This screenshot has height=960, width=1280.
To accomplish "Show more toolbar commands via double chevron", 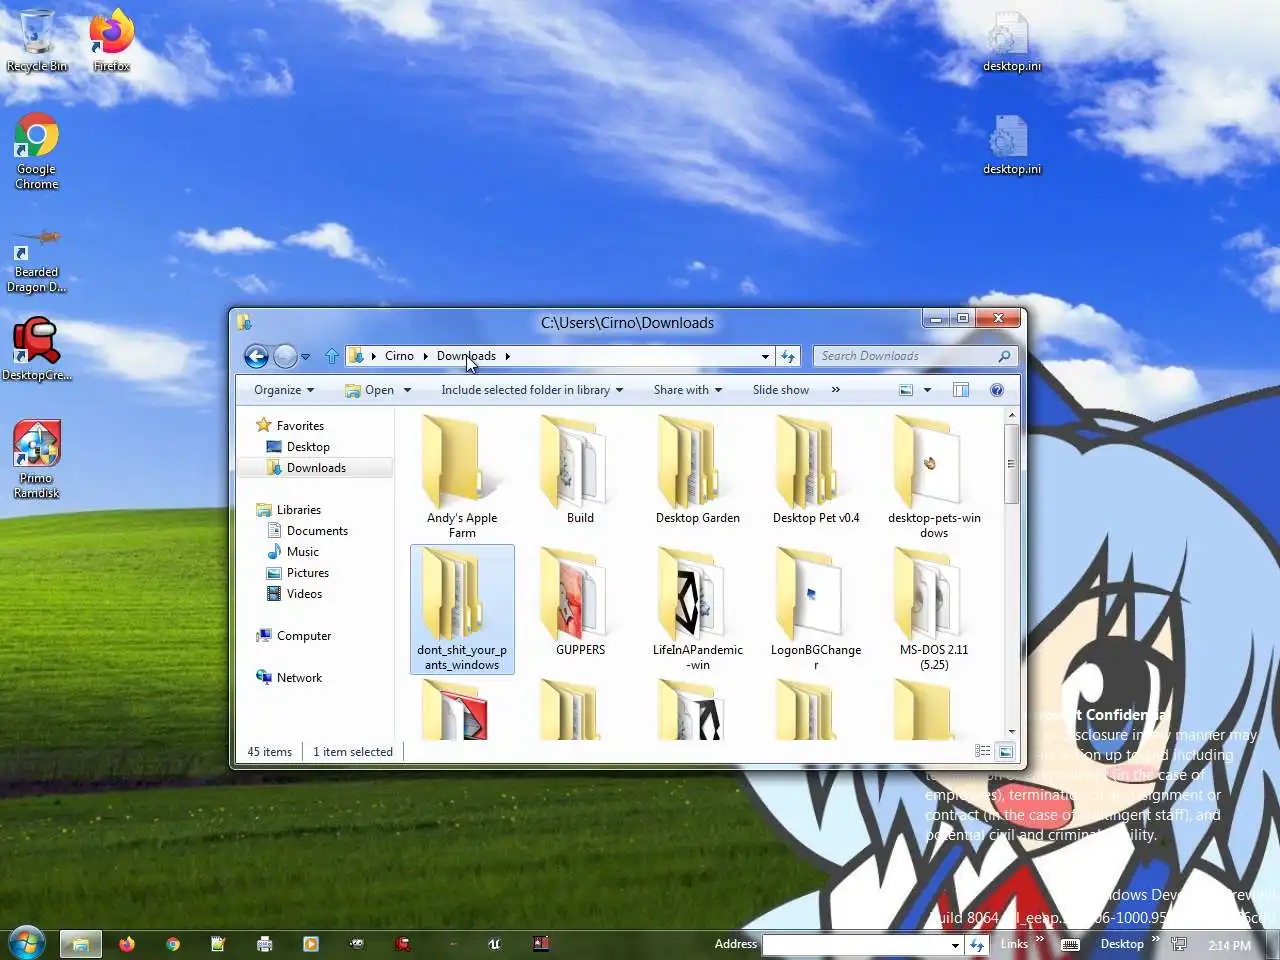I will click(x=836, y=390).
